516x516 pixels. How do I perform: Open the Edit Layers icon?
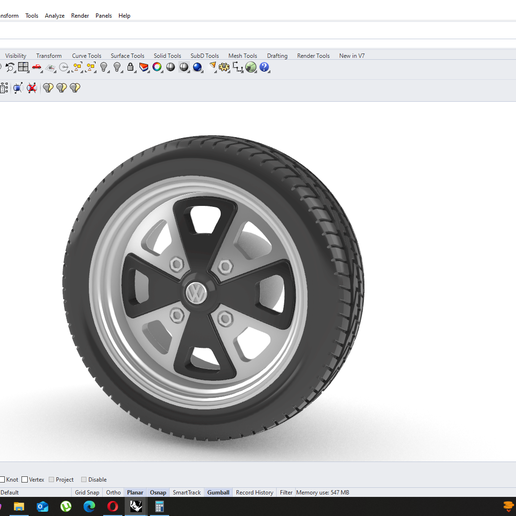(x=144, y=67)
